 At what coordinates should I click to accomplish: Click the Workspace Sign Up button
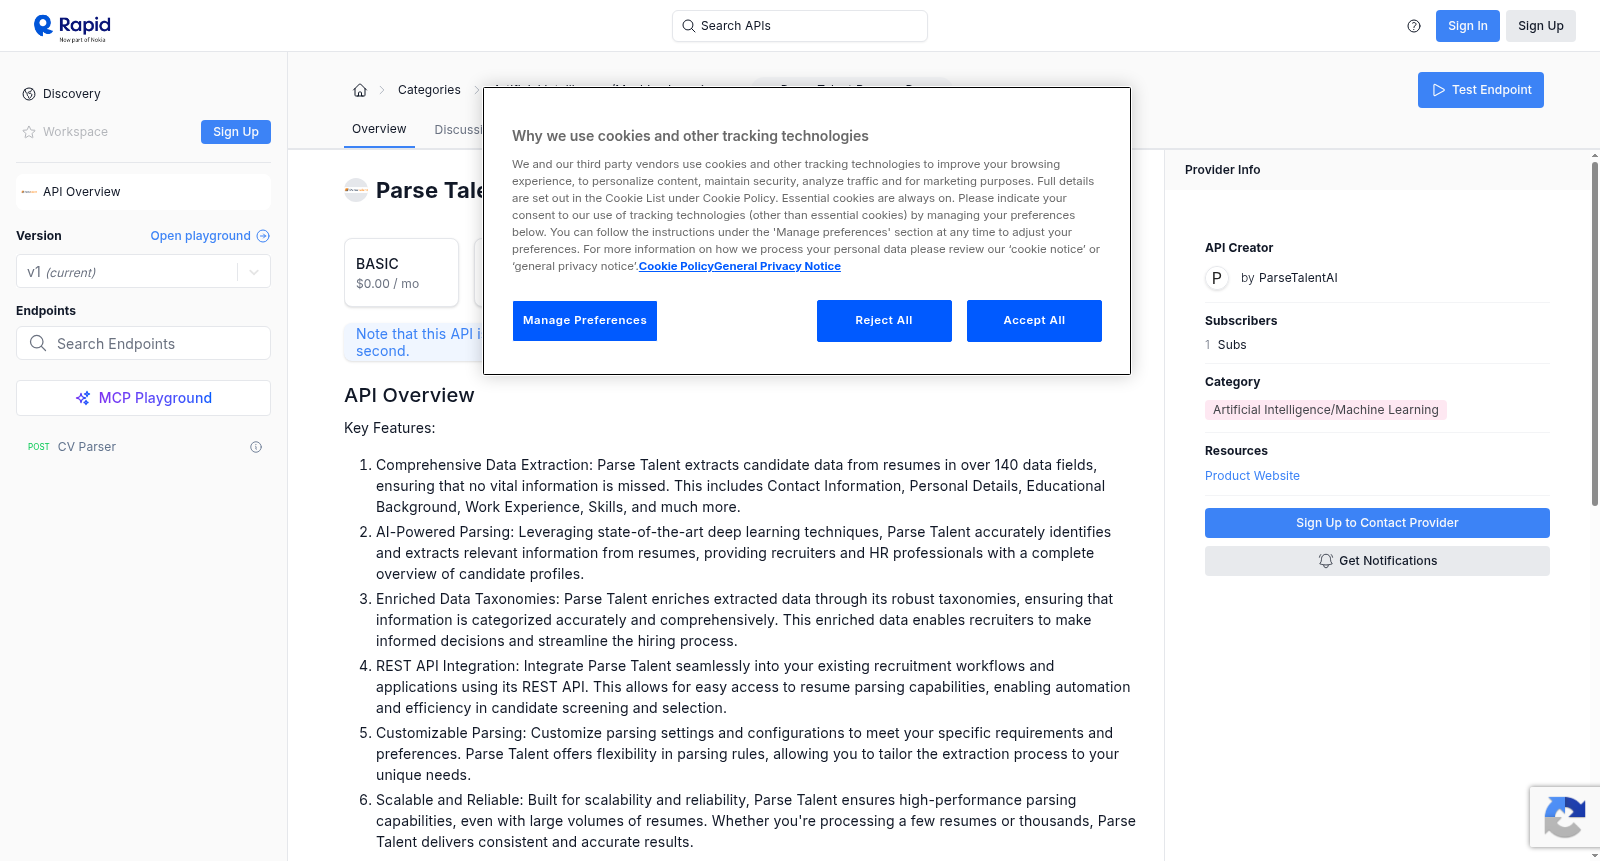pos(236,132)
